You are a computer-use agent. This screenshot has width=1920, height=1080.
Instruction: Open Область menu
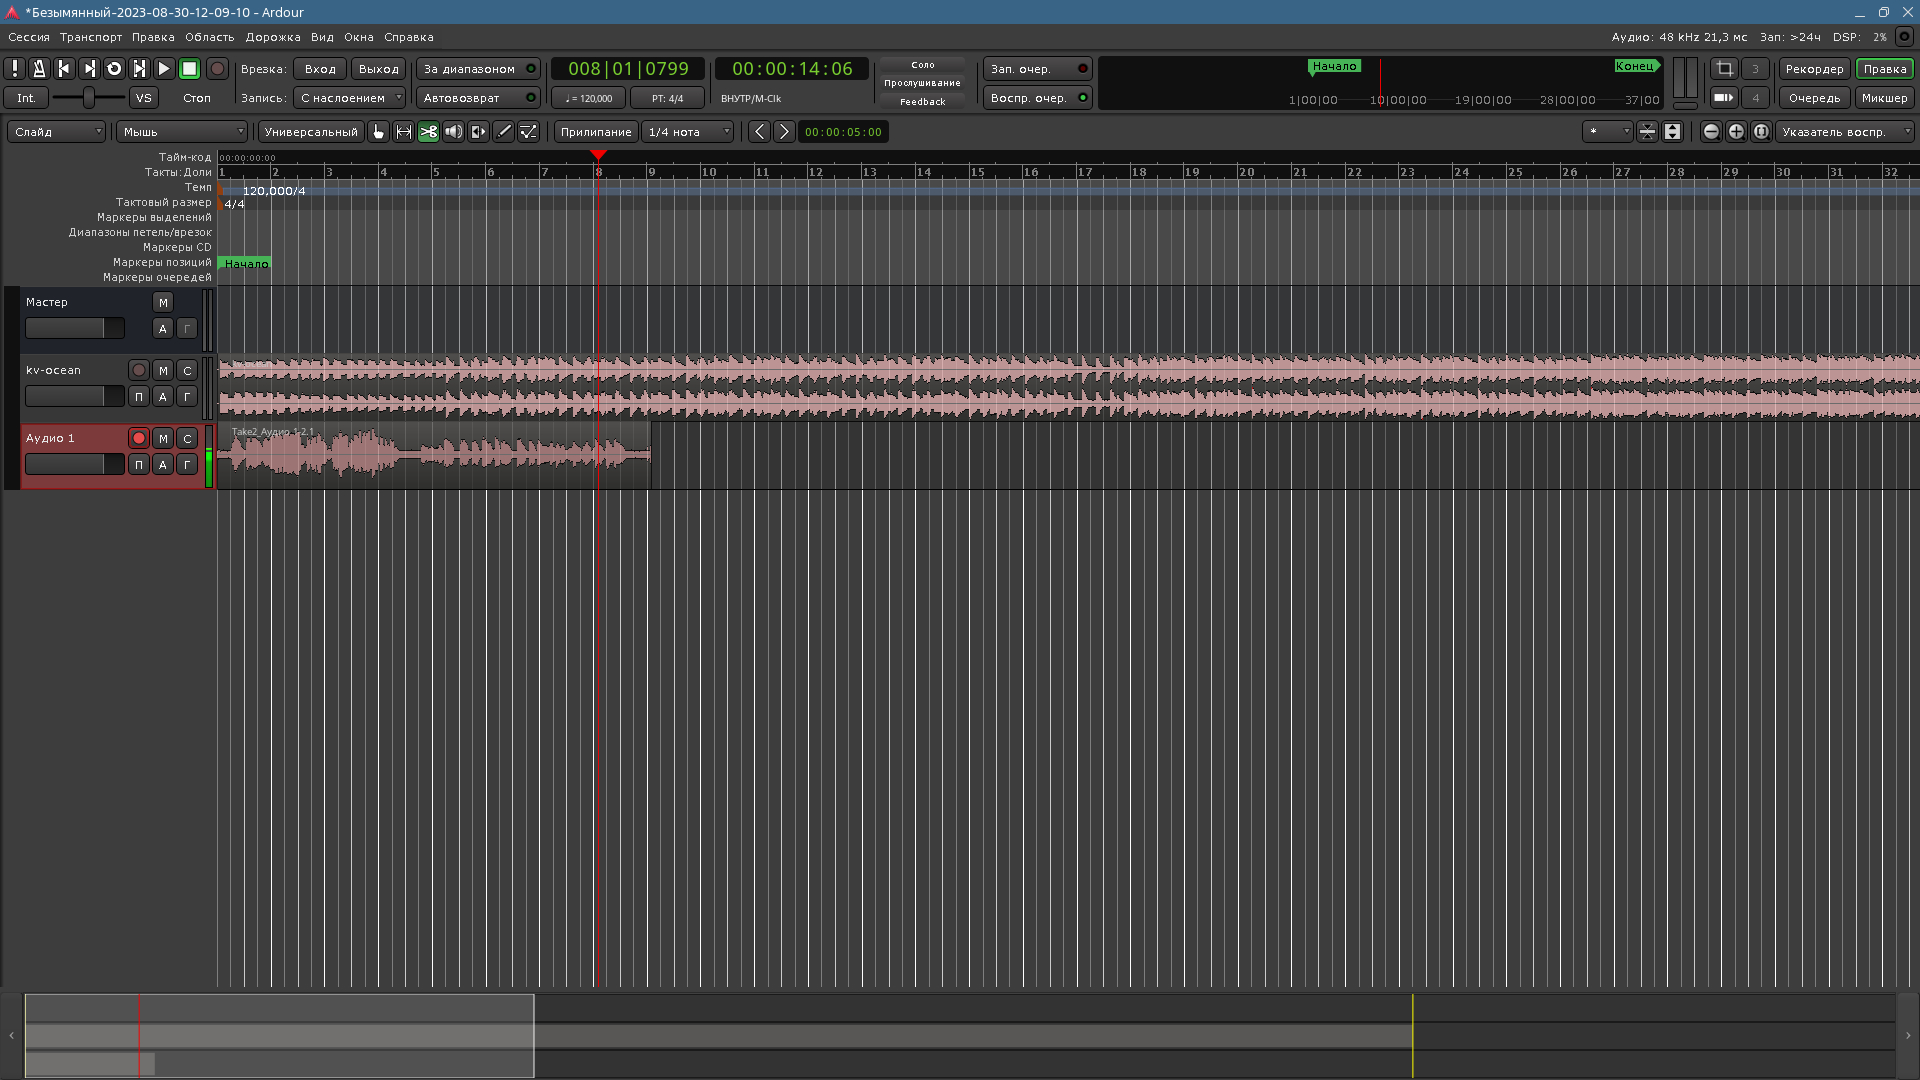pos(210,37)
